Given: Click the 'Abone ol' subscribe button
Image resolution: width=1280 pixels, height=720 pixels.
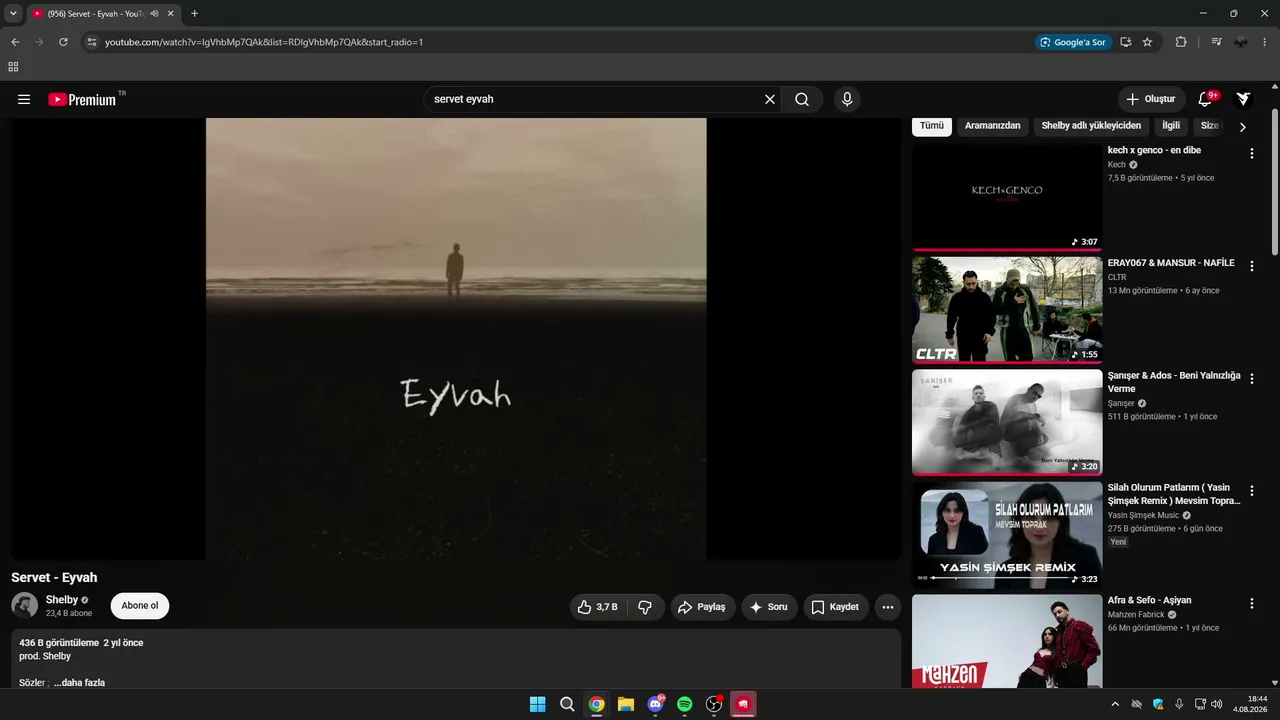Looking at the screenshot, I should [140, 606].
